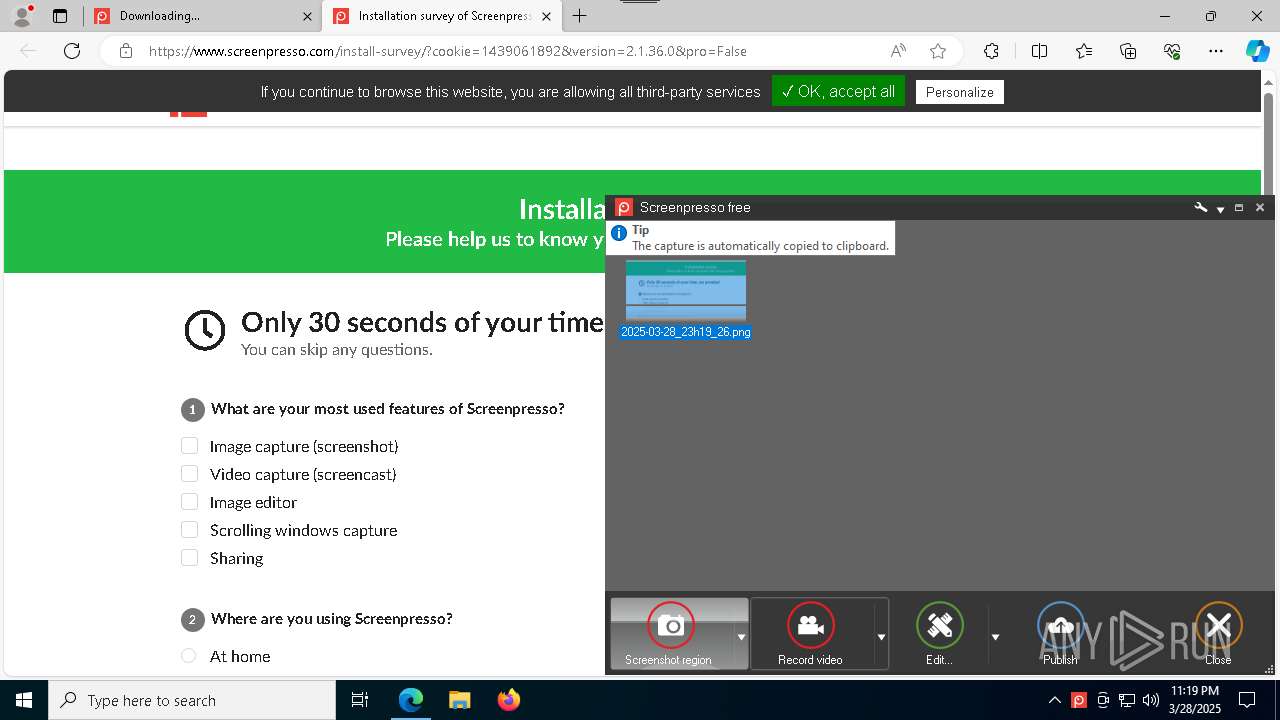
Task: Click the Screenshot region camera button
Action: (669, 634)
